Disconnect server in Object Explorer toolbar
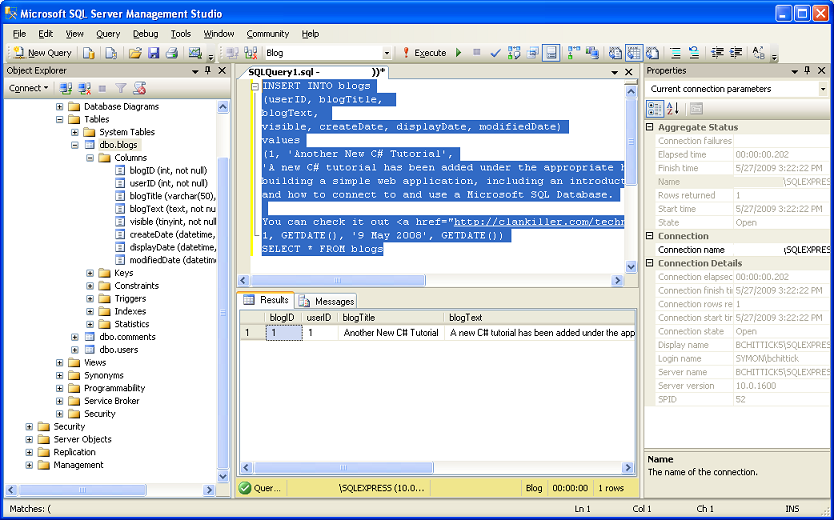The image size is (834, 520). click(x=85, y=88)
